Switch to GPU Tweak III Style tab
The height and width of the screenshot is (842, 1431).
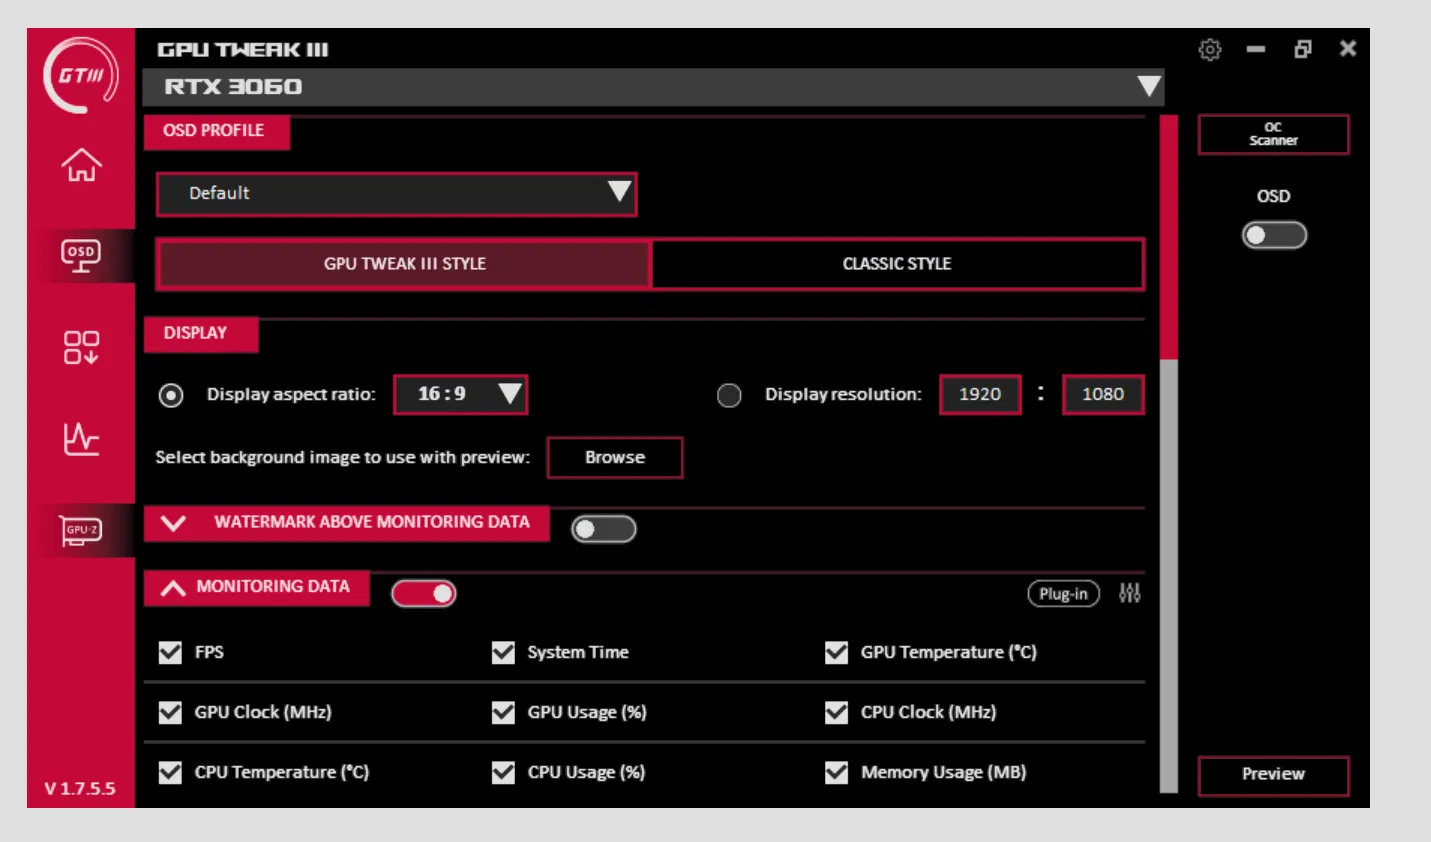pos(404,264)
